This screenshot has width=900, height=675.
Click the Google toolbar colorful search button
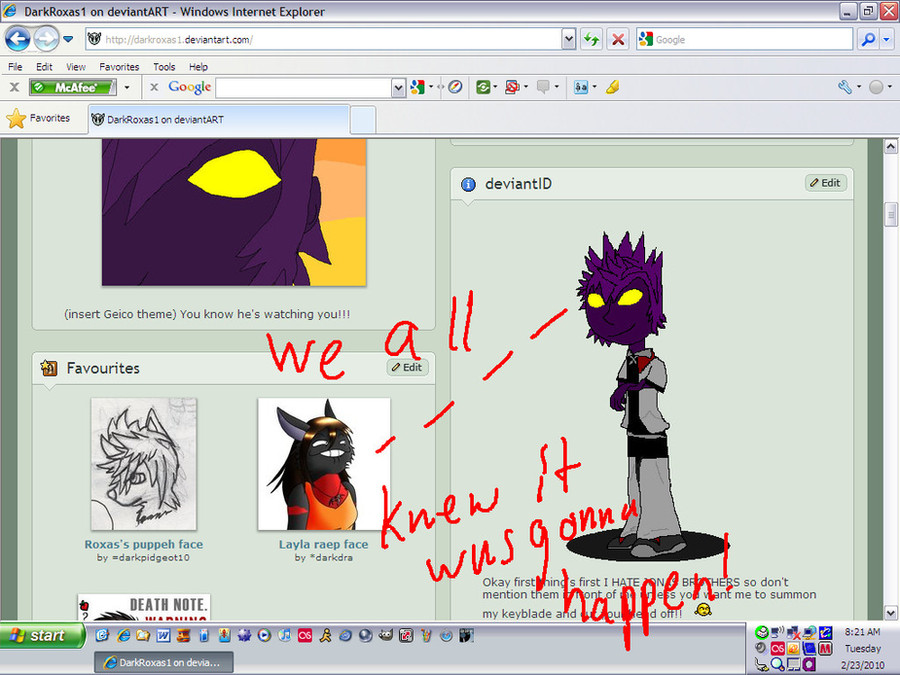(x=417, y=87)
